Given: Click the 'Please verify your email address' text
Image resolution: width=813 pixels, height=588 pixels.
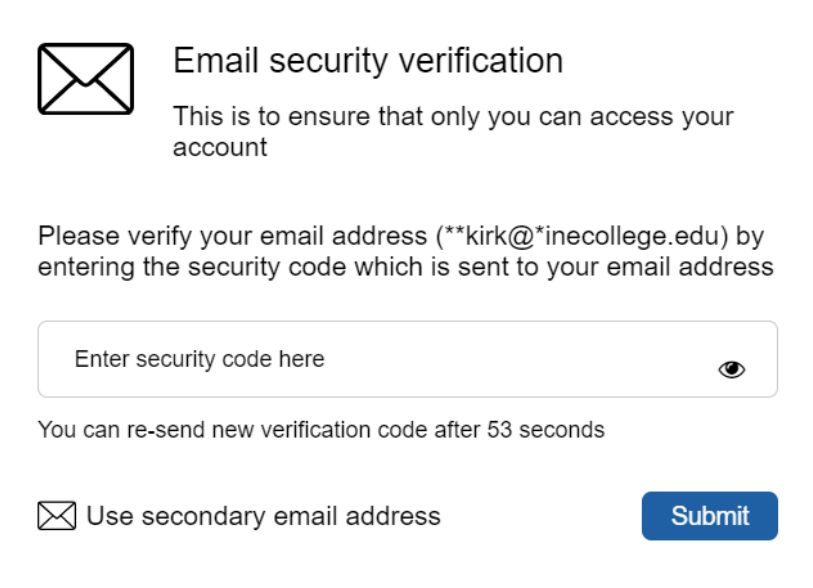Looking at the screenshot, I should pyautogui.click(x=232, y=236).
